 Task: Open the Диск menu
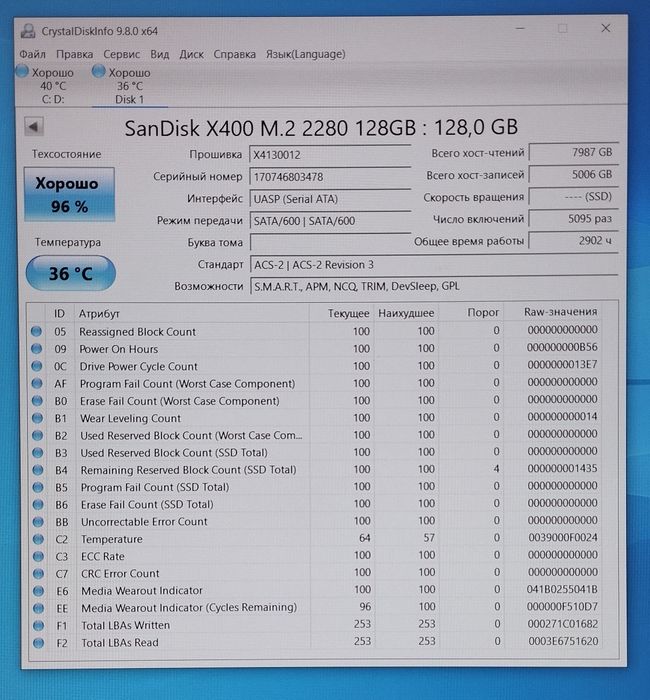coord(191,54)
